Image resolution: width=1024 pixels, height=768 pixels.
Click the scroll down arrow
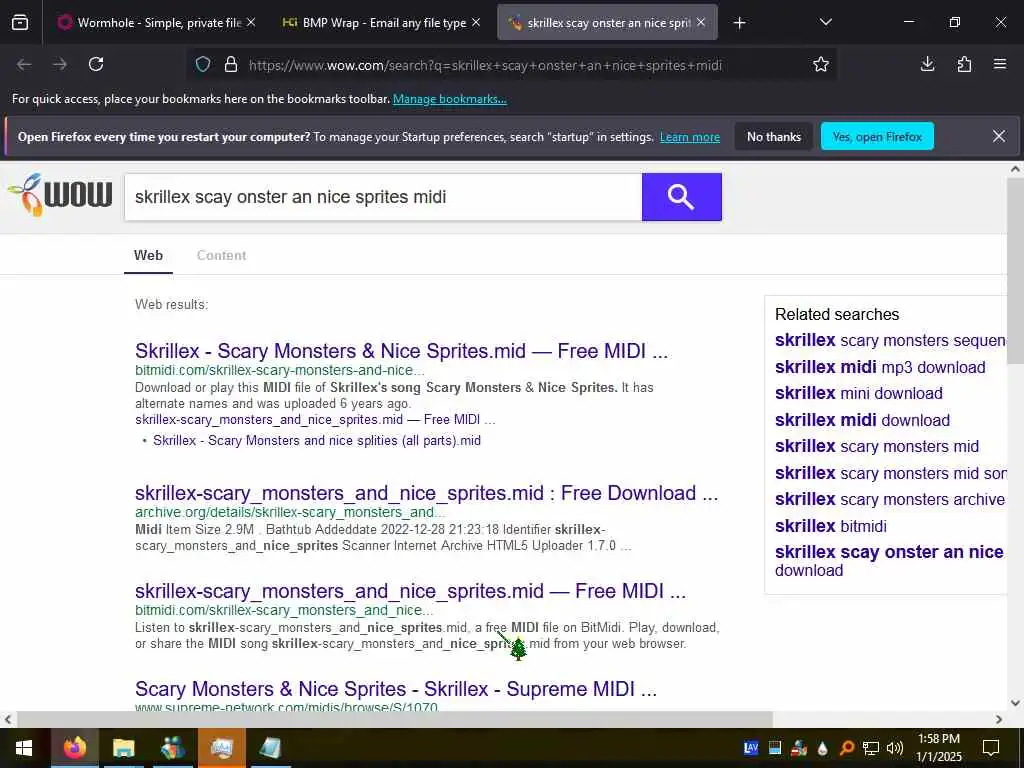point(1015,703)
